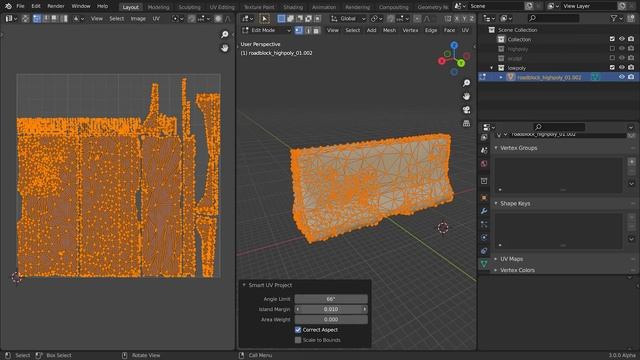Viewport: 640px width, 360px height.
Task: Open Image menu in UV editor
Action: (138, 19)
